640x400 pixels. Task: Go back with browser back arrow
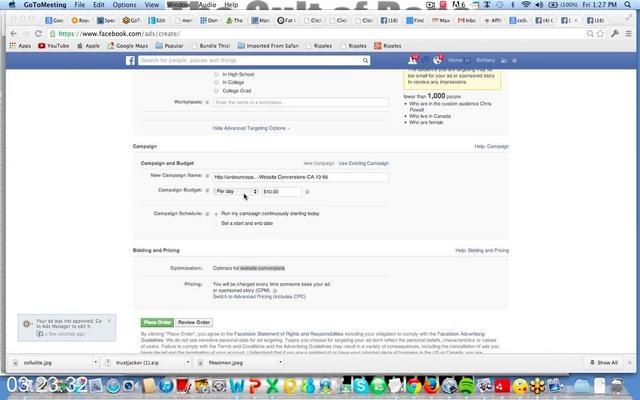13,33
